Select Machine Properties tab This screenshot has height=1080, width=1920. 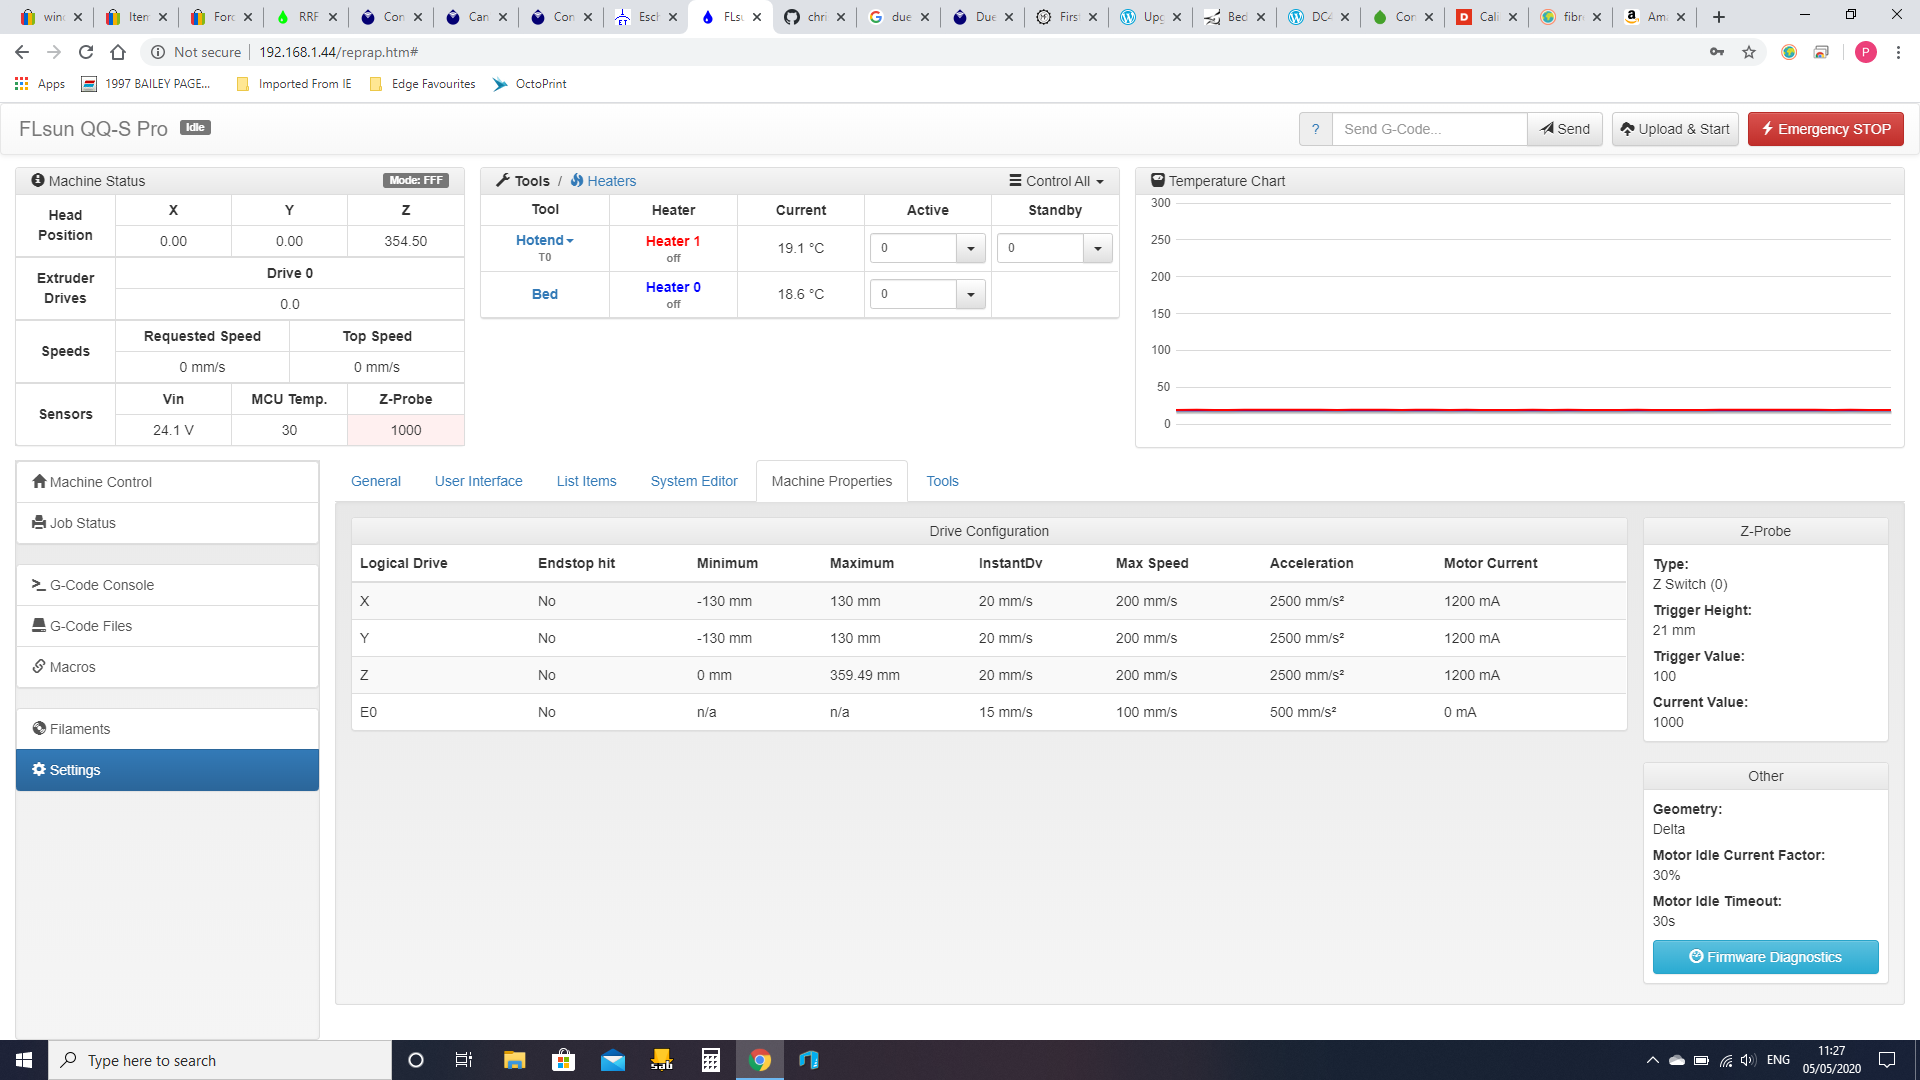[832, 481]
